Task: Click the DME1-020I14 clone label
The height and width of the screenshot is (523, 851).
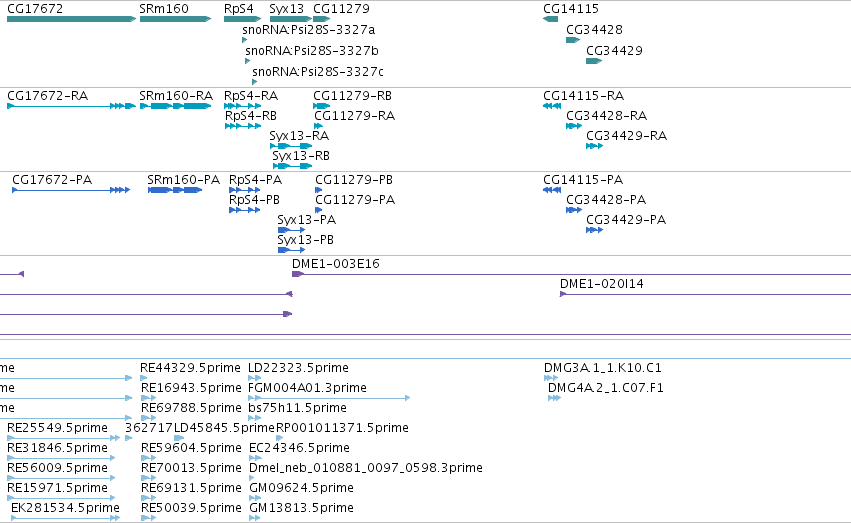Action: pyautogui.click(x=601, y=284)
